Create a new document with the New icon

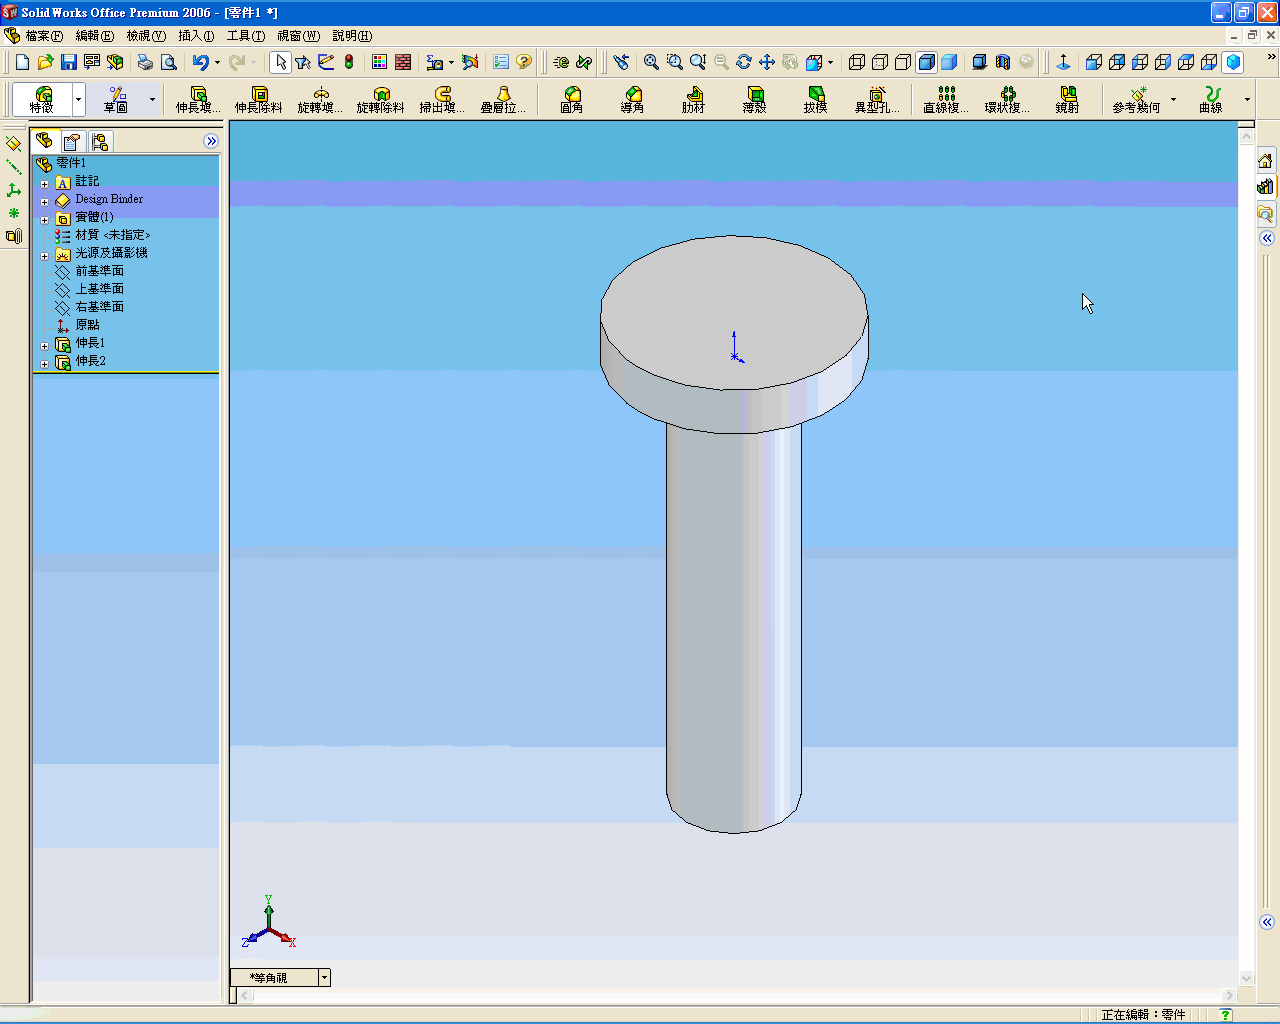pyautogui.click(x=22, y=62)
